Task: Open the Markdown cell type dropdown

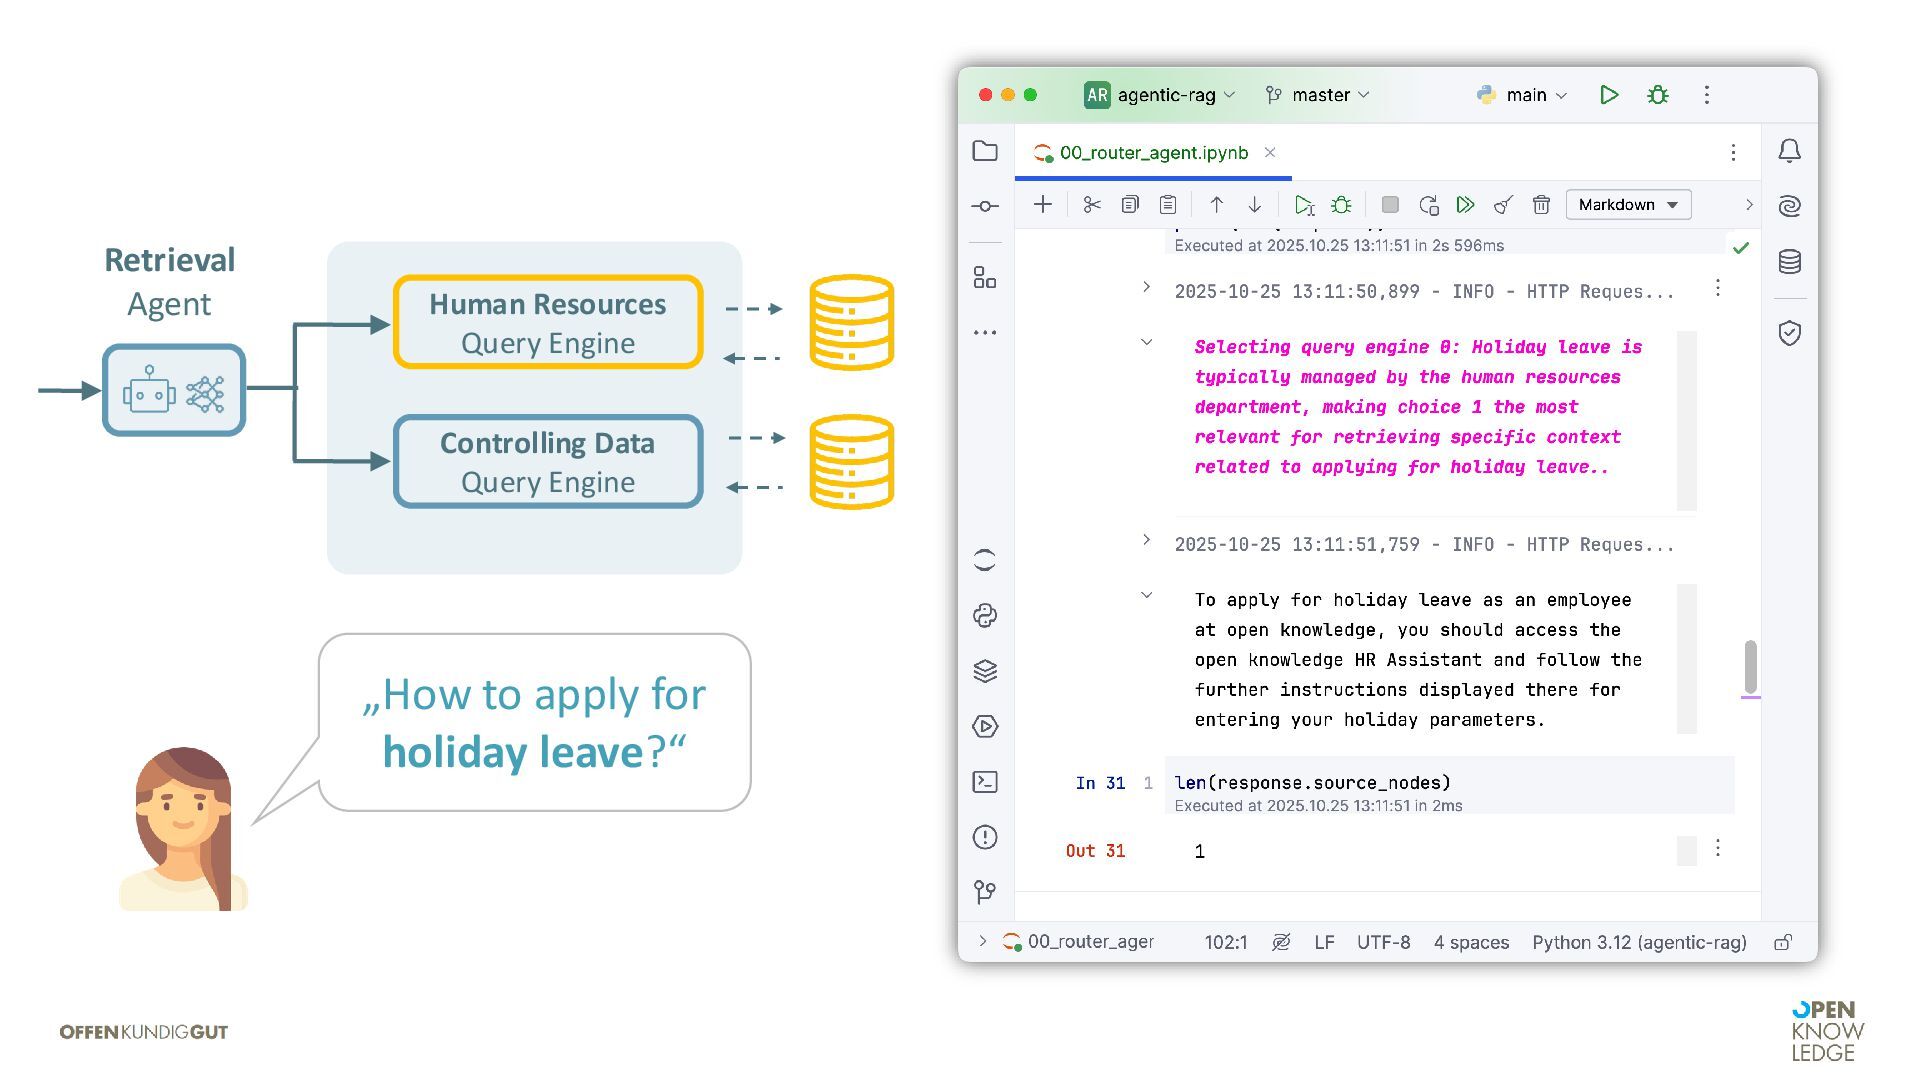Action: click(1627, 205)
